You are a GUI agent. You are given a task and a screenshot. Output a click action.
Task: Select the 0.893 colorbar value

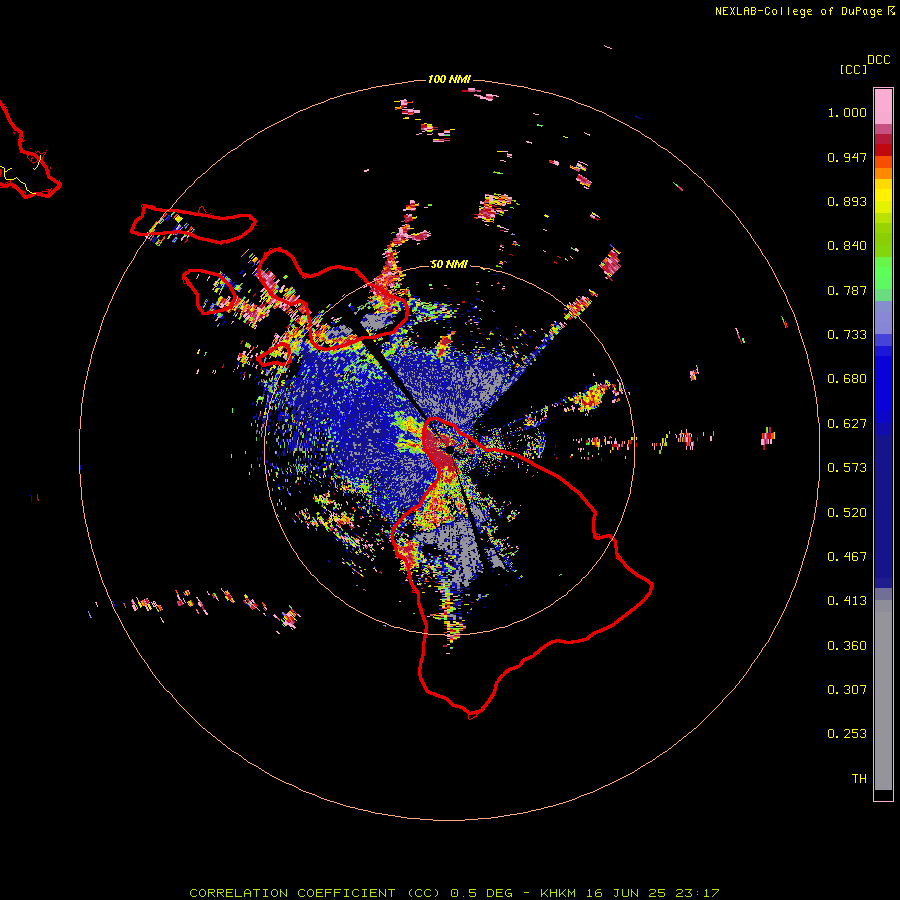[847, 201]
